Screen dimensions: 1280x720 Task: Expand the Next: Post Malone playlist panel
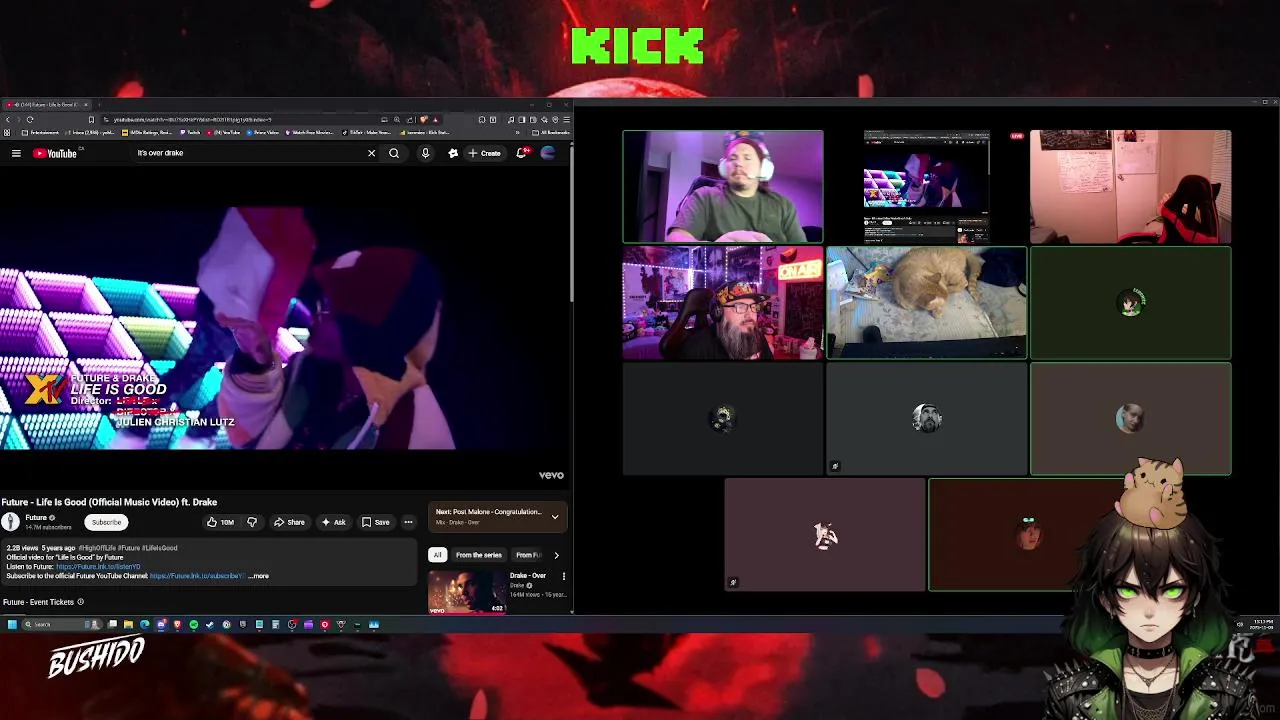[555, 517]
